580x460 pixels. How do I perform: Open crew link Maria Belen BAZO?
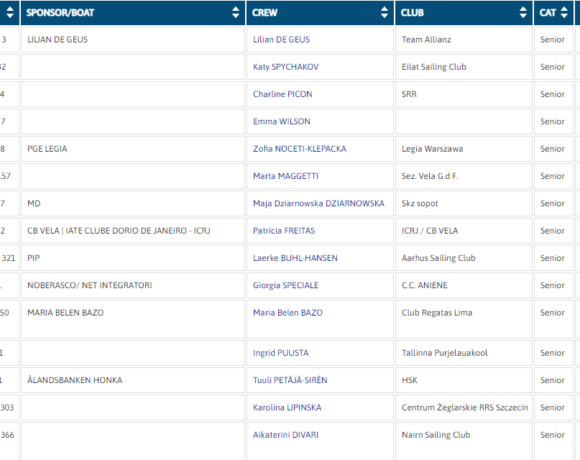[288, 313]
